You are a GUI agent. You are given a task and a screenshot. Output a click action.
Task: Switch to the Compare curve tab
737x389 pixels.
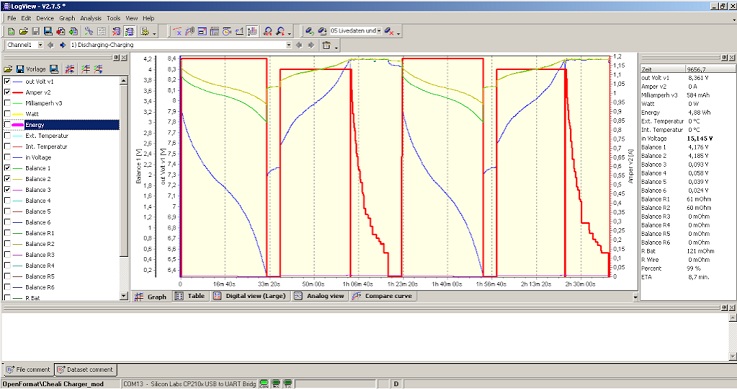pyautogui.click(x=383, y=296)
